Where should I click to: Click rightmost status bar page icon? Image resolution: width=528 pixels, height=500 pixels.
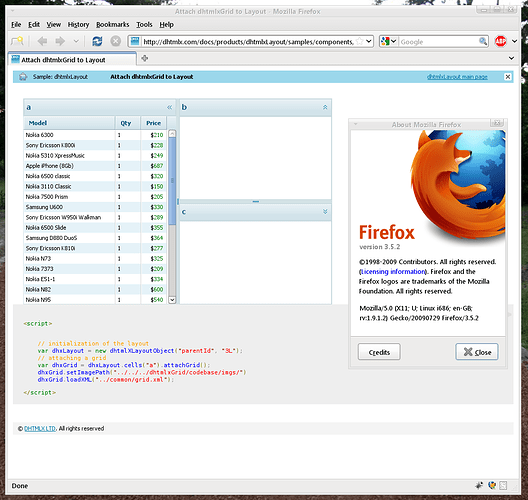coord(503,485)
